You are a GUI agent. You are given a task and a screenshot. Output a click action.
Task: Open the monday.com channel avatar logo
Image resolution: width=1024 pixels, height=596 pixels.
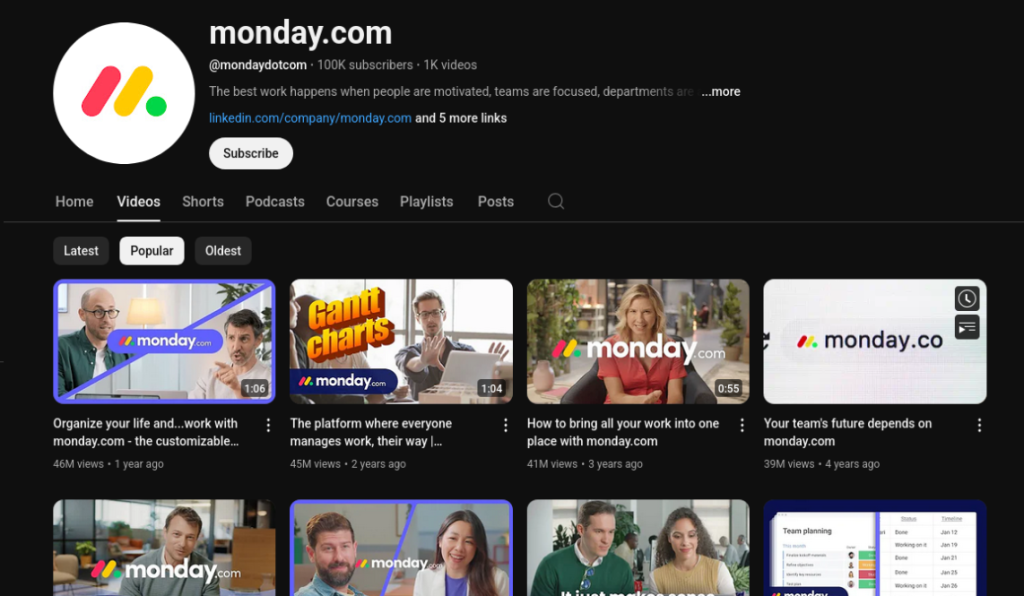click(124, 93)
